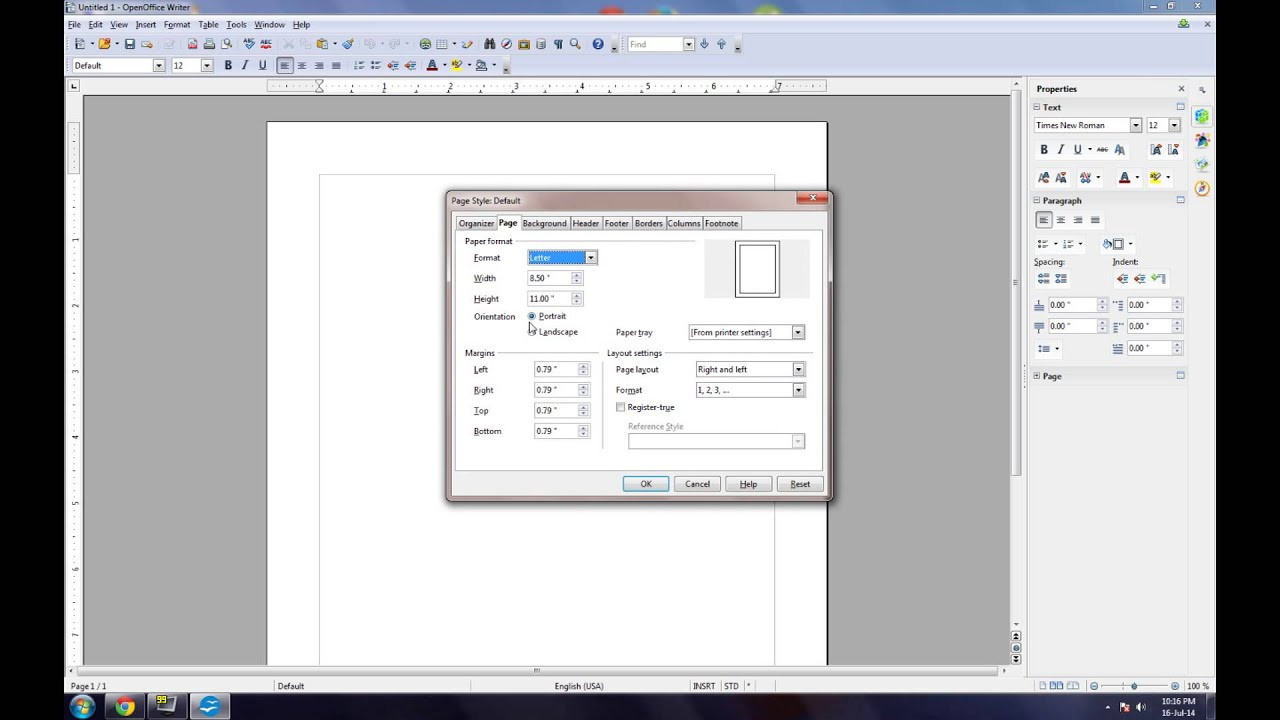The width and height of the screenshot is (1280, 720).
Task: Open the Format menu in menu bar
Action: pos(177,24)
